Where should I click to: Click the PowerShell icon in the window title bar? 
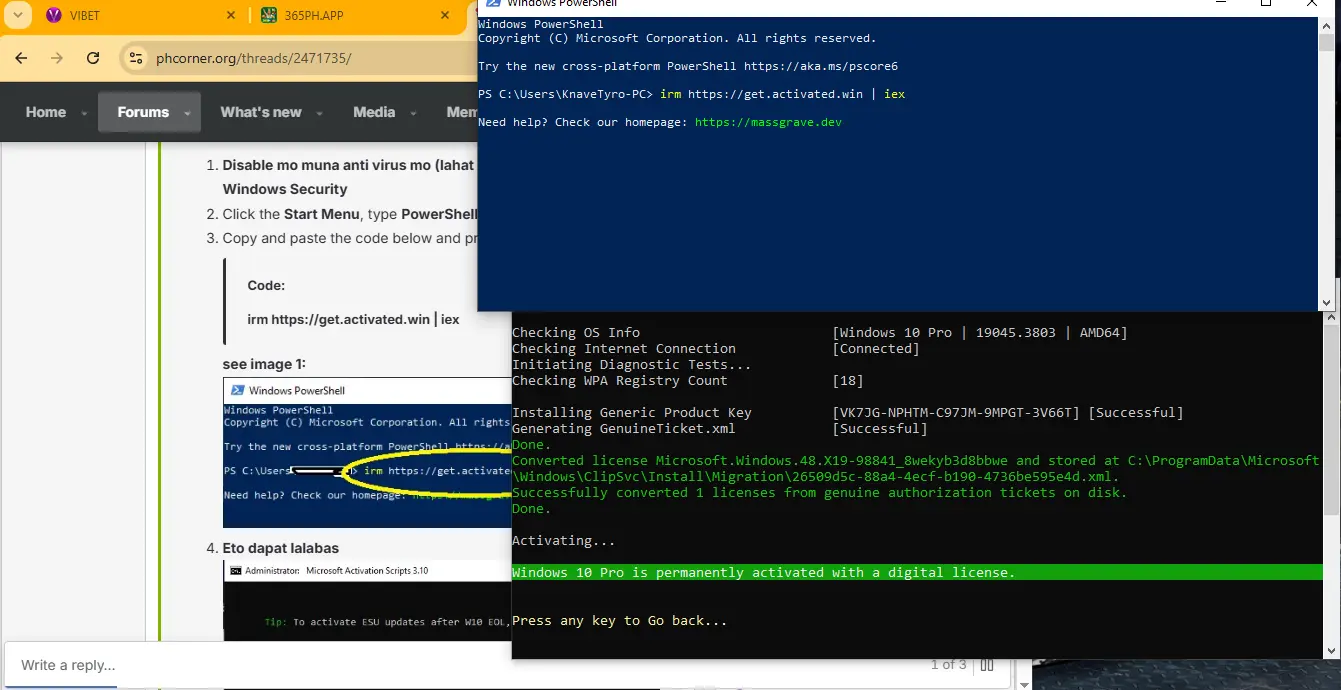491,3
